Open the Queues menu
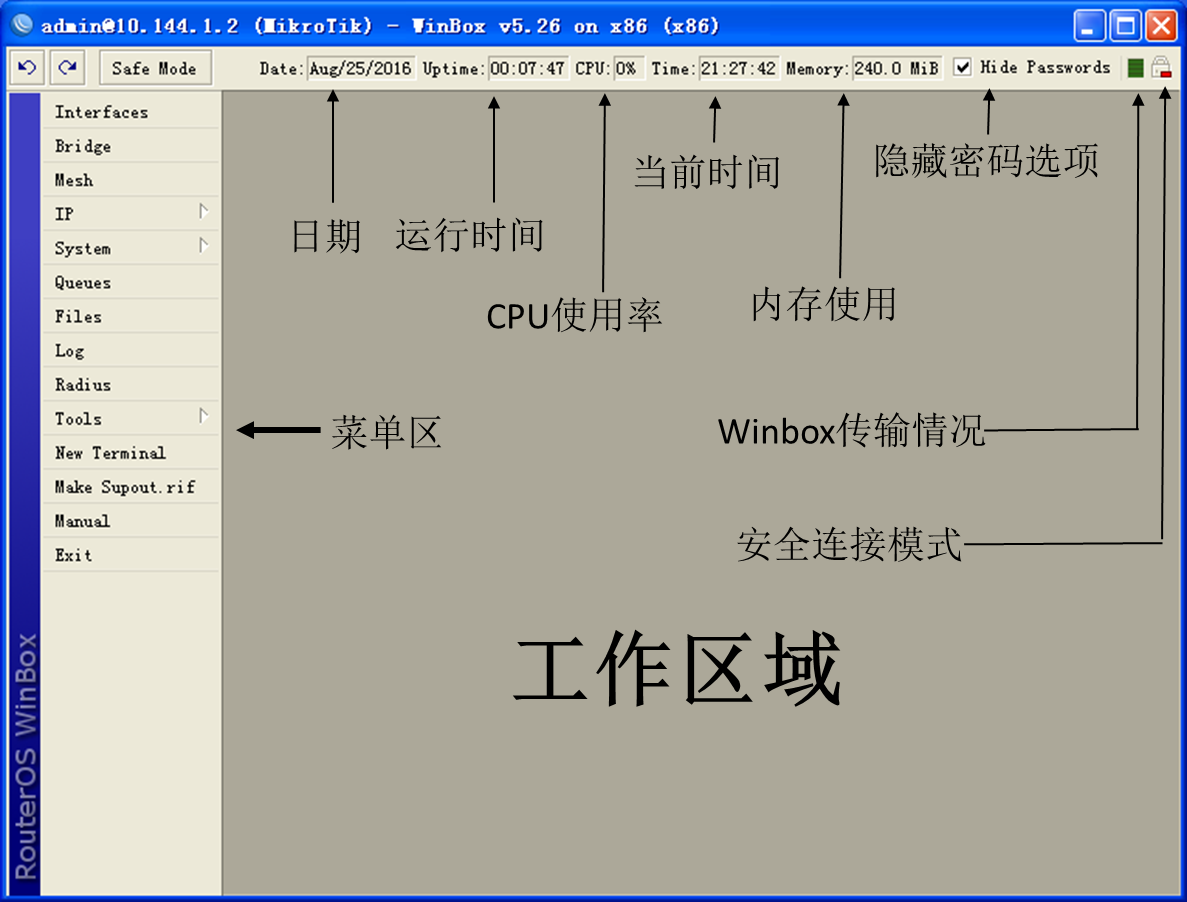Viewport: 1187px width, 902px height. pos(131,282)
